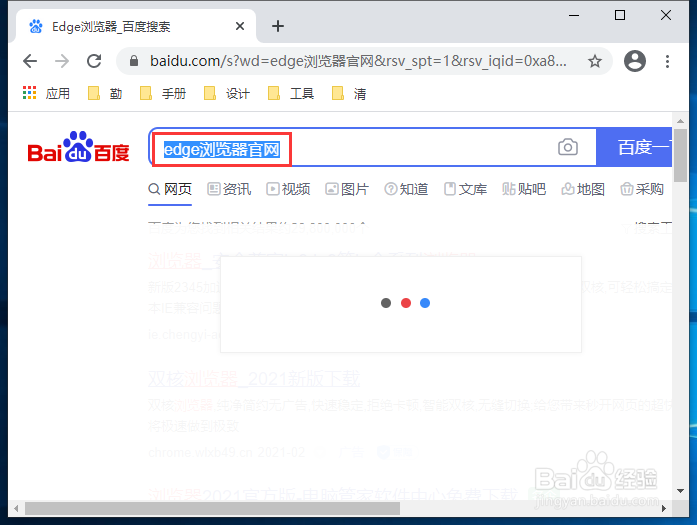Open a new browser tab
Image resolution: width=697 pixels, height=525 pixels.
[x=278, y=26]
